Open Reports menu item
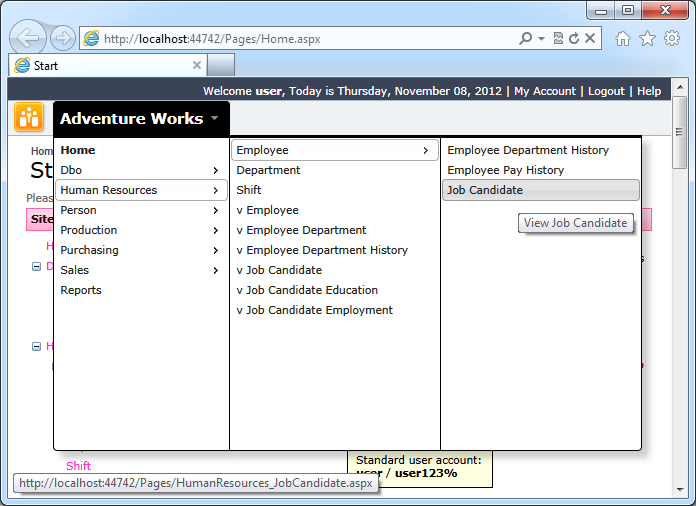 [x=141, y=290]
